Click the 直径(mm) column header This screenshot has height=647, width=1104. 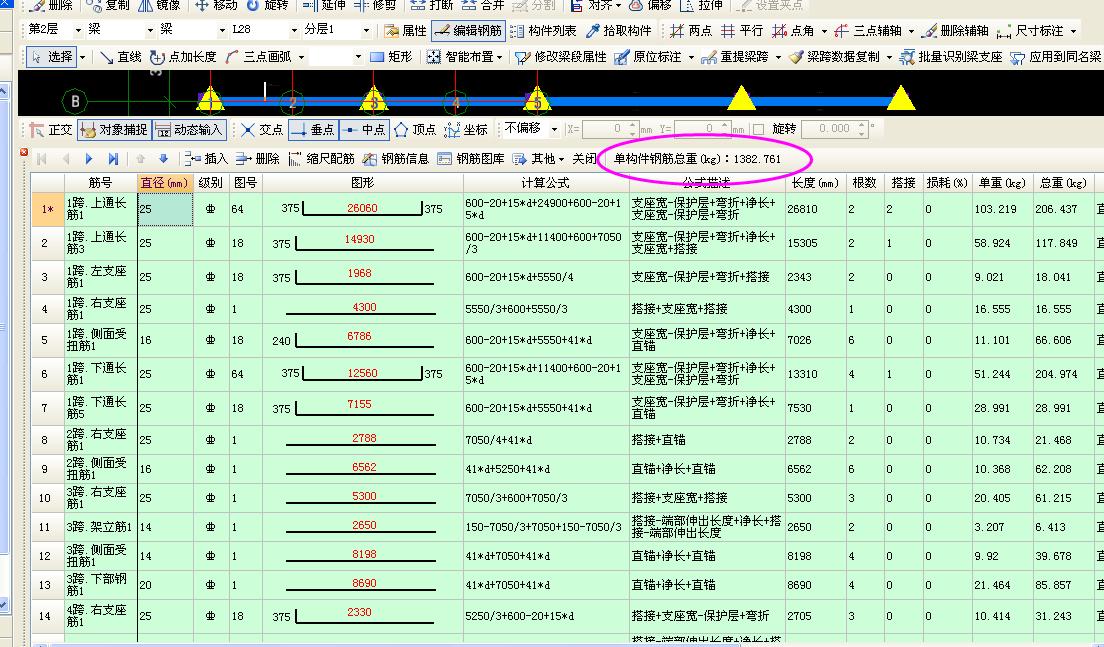point(165,183)
